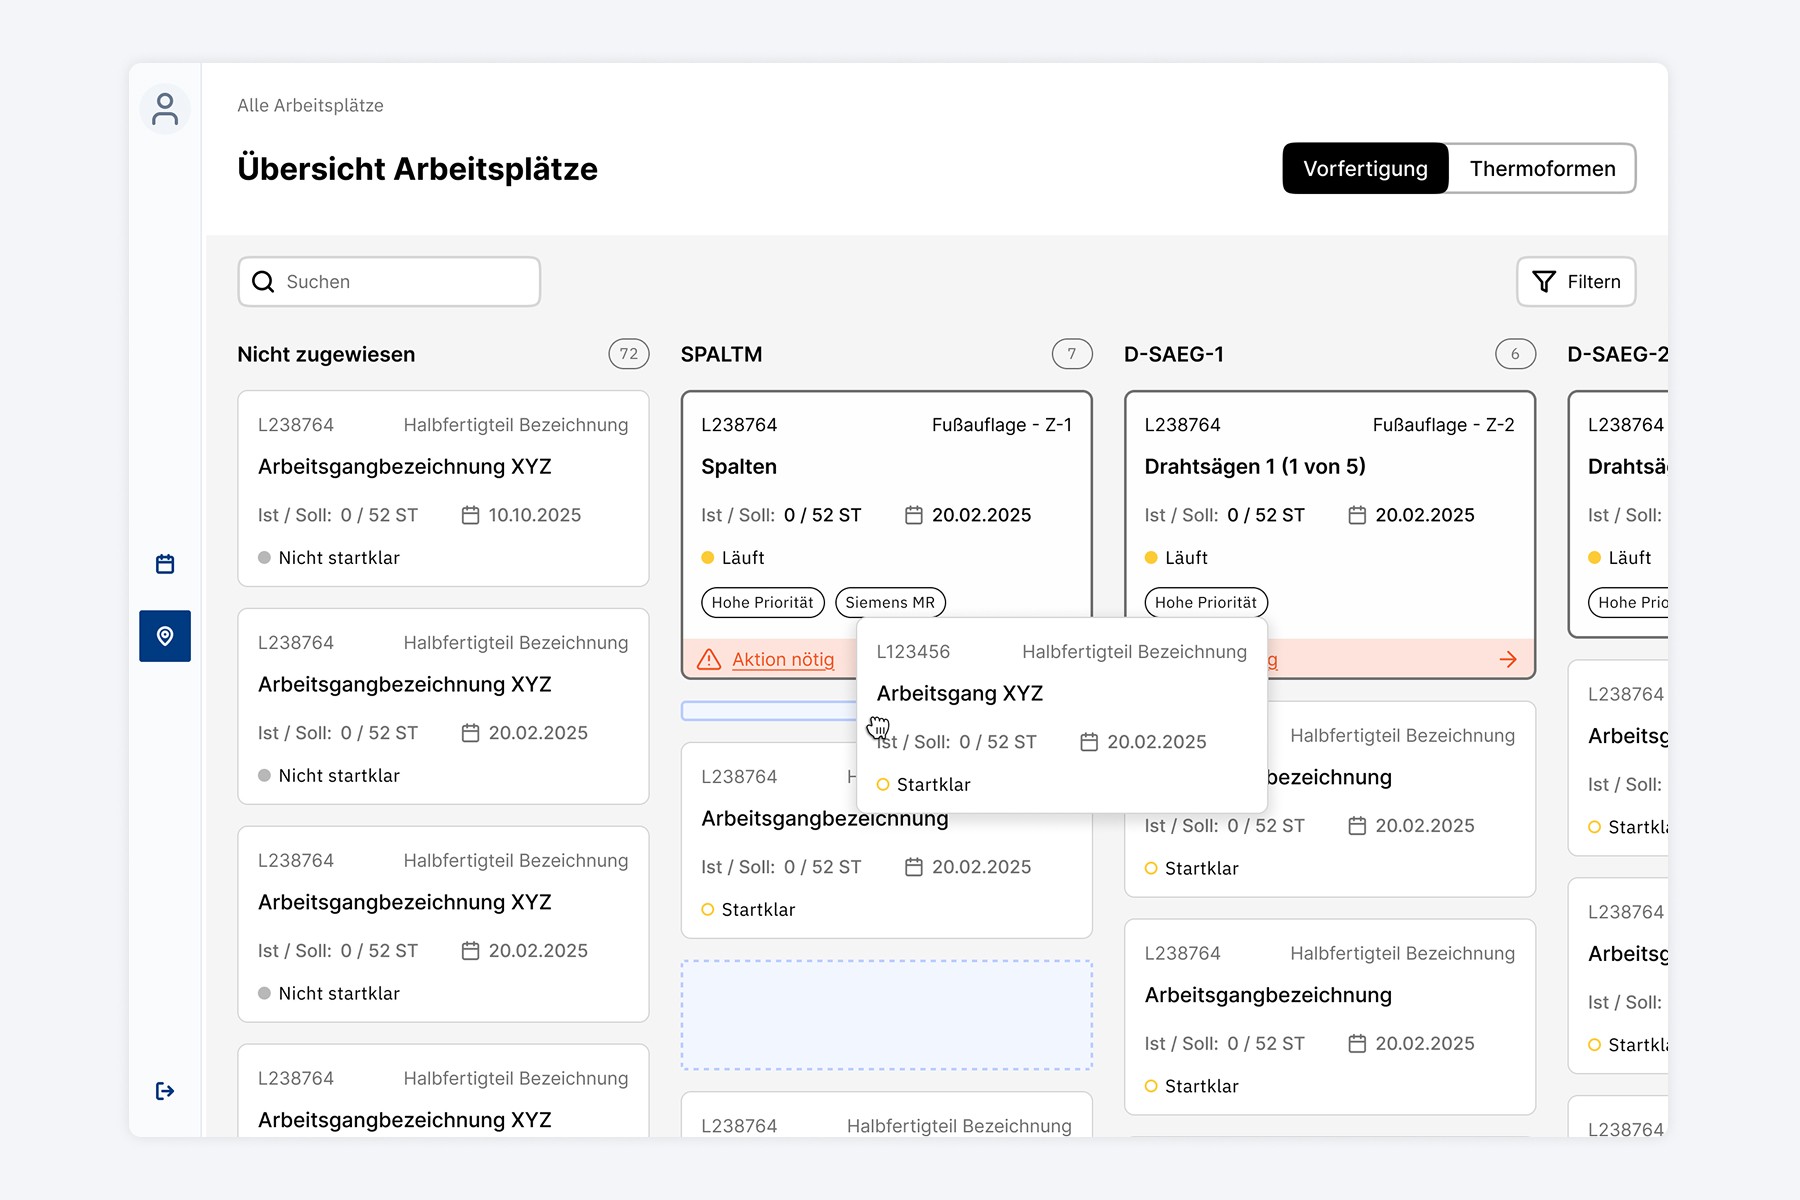Click the warning triangle on Spalten card
The image size is (1800, 1200).
pyautogui.click(x=709, y=659)
